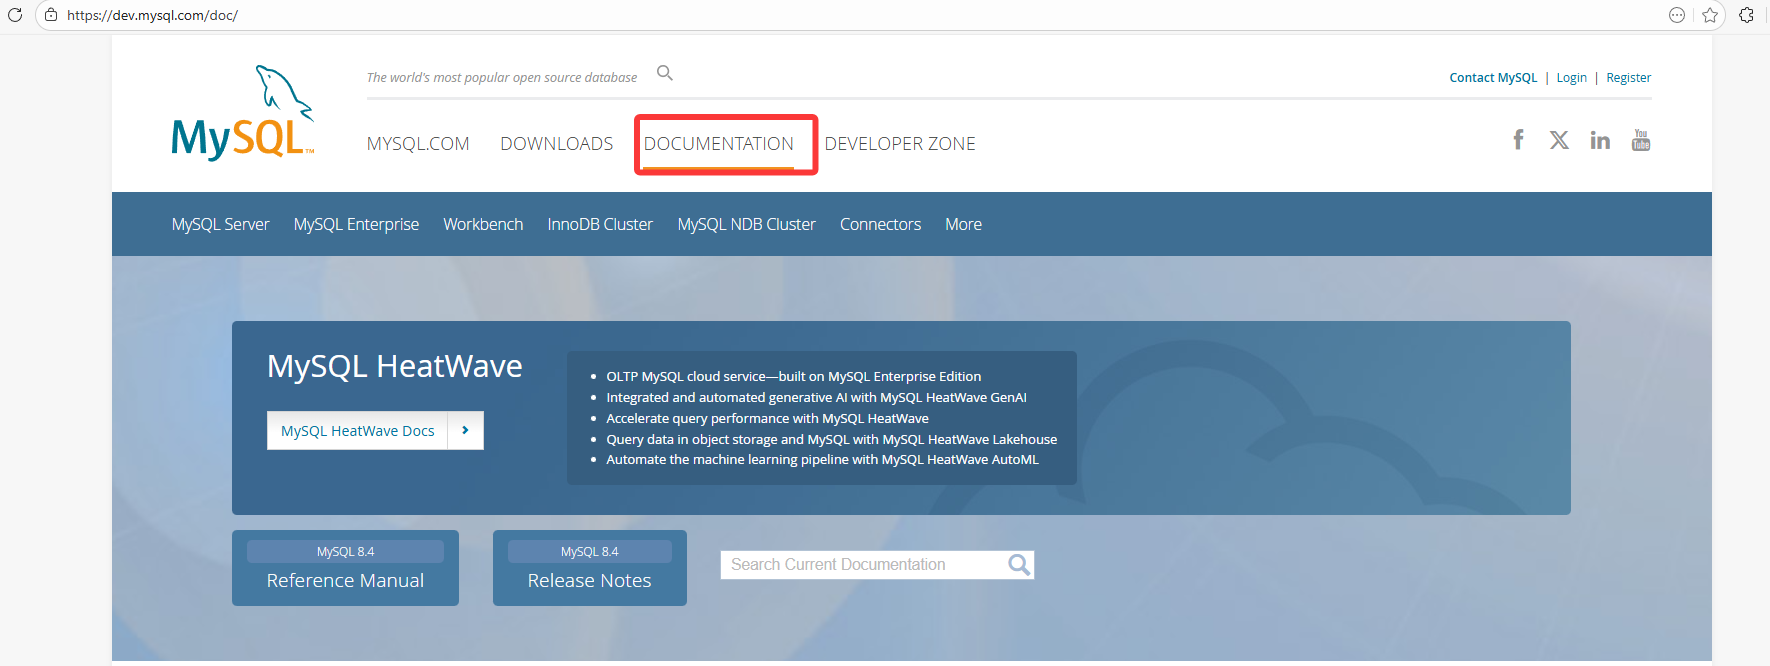This screenshot has width=1770, height=666.
Task: Click tagline 'The world's most popular open source database'
Action: click(501, 78)
